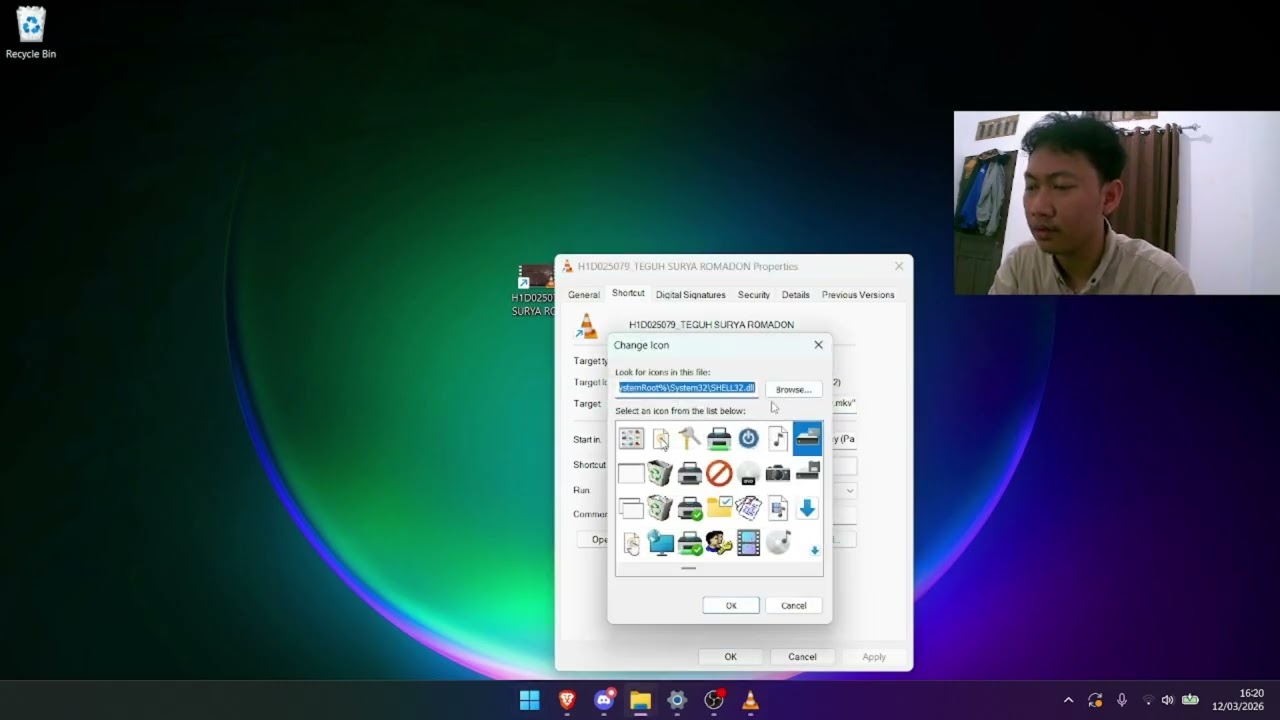Select the black camera icon
Image resolution: width=1280 pixels, height=720 pixels.
778,473
